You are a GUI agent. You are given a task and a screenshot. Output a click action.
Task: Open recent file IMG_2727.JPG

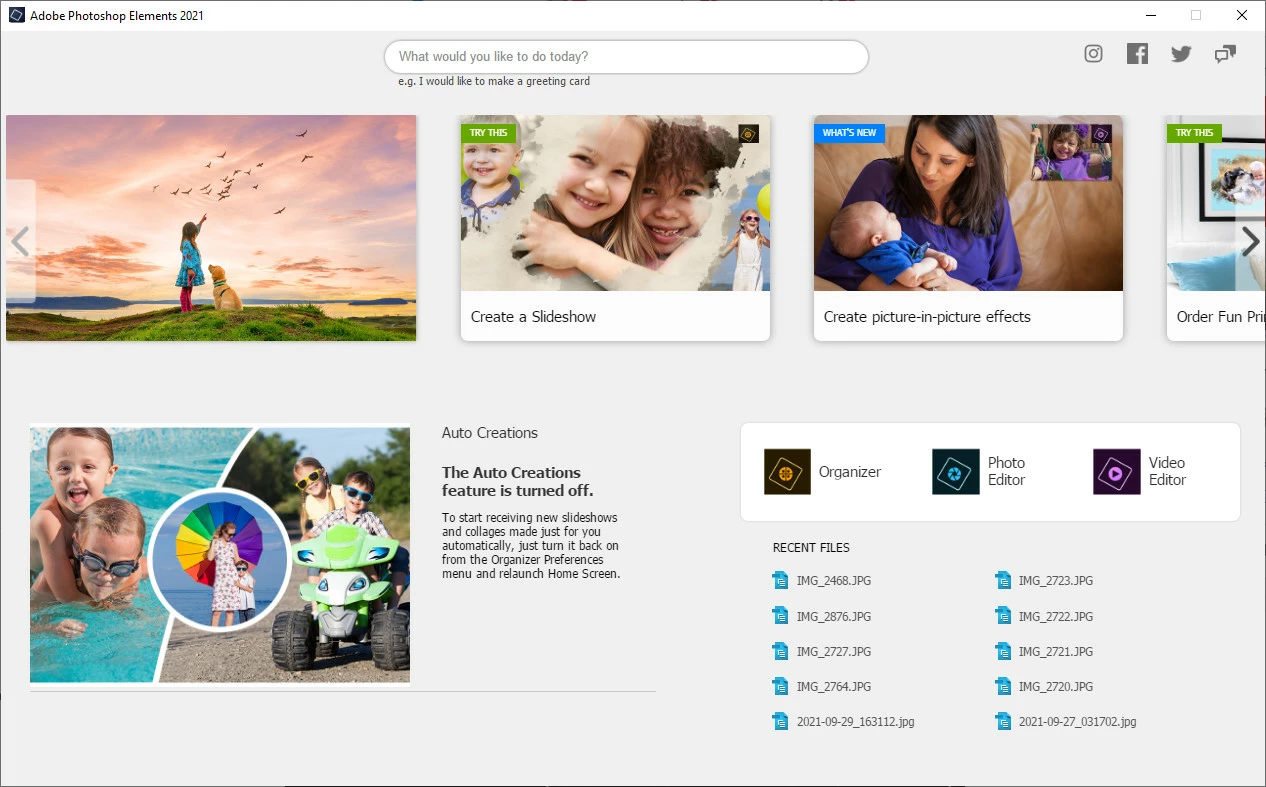pyautogui.click(x=834, y=652)
